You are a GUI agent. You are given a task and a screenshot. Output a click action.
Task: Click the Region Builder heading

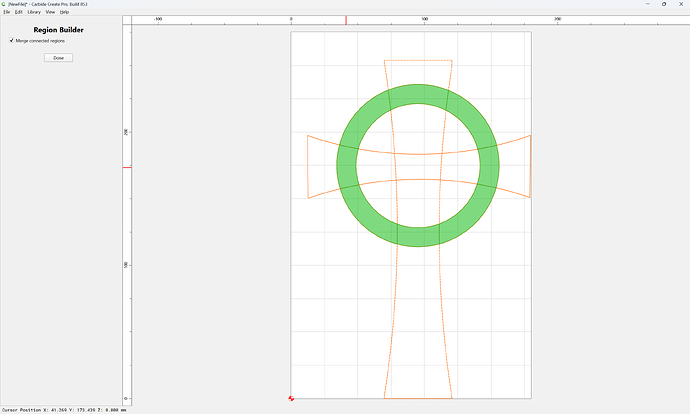click(x=59, y=30)
